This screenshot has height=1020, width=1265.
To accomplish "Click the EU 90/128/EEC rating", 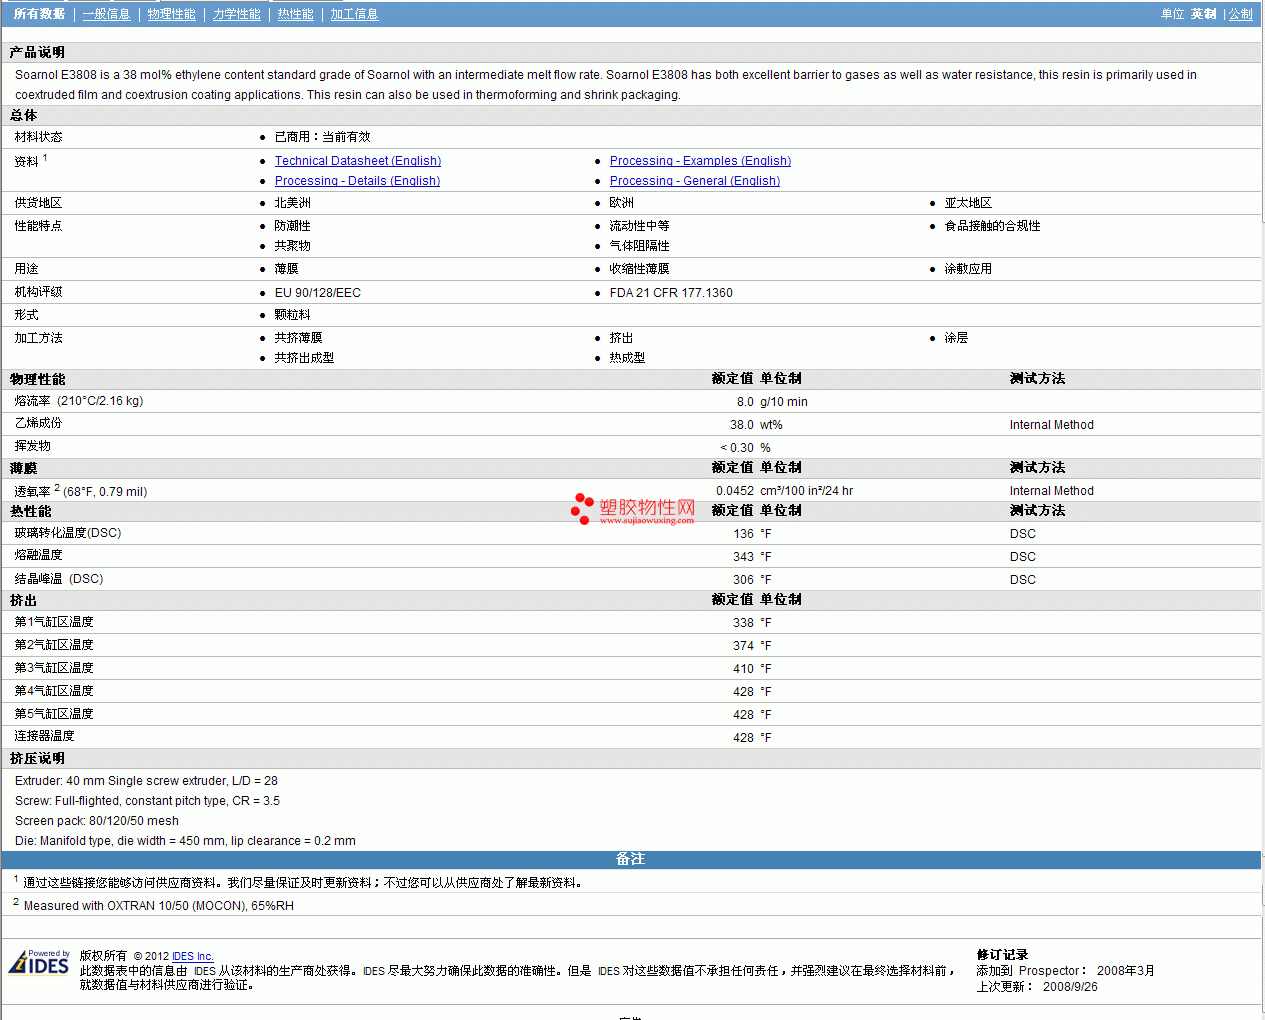I will (x=318, y=293).
